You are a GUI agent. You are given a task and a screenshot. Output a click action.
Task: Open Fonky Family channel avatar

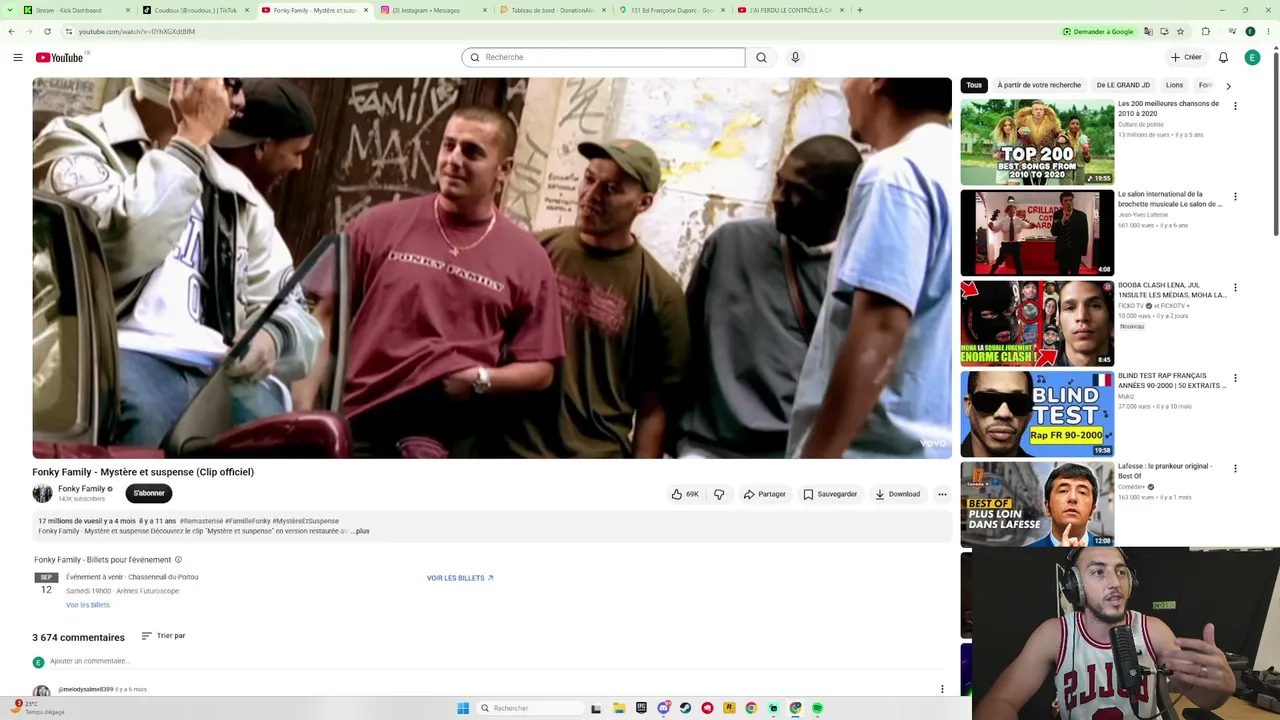42,493
